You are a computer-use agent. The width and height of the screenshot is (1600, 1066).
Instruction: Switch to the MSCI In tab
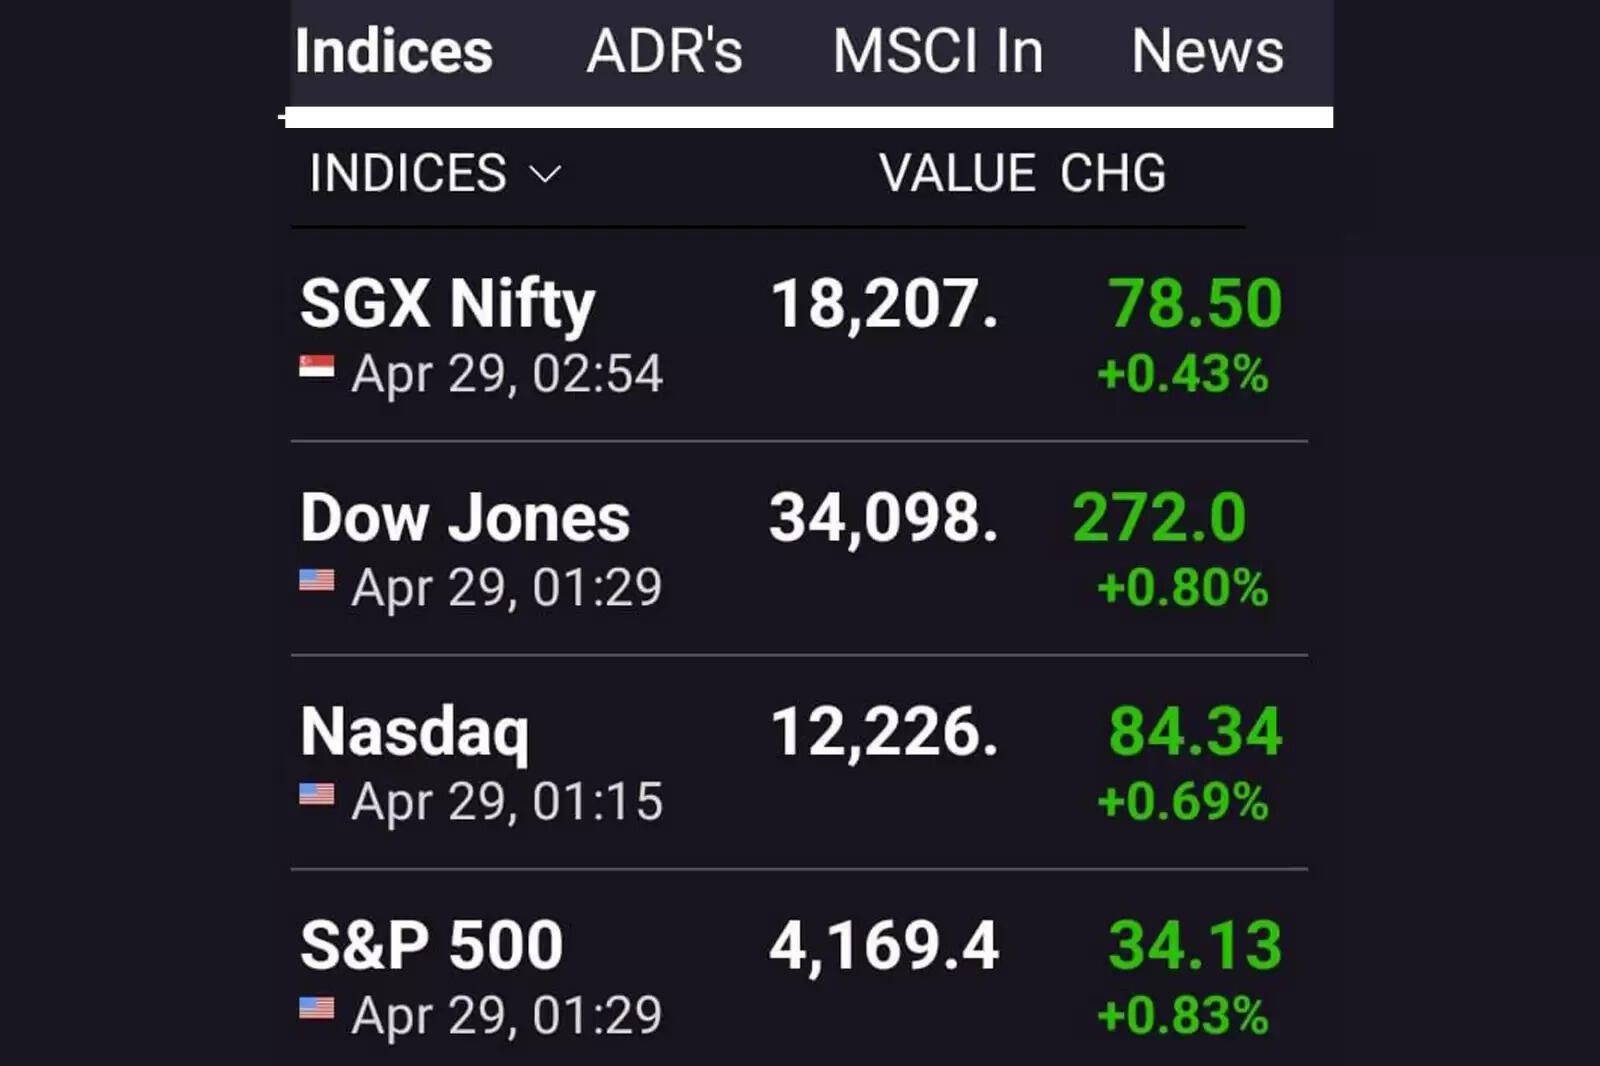938,52
